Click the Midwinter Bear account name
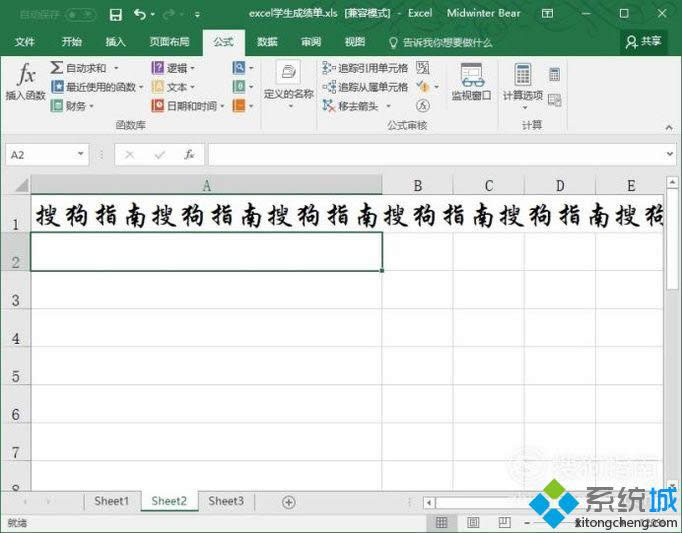The image size is (682, 533). [484, 13]
